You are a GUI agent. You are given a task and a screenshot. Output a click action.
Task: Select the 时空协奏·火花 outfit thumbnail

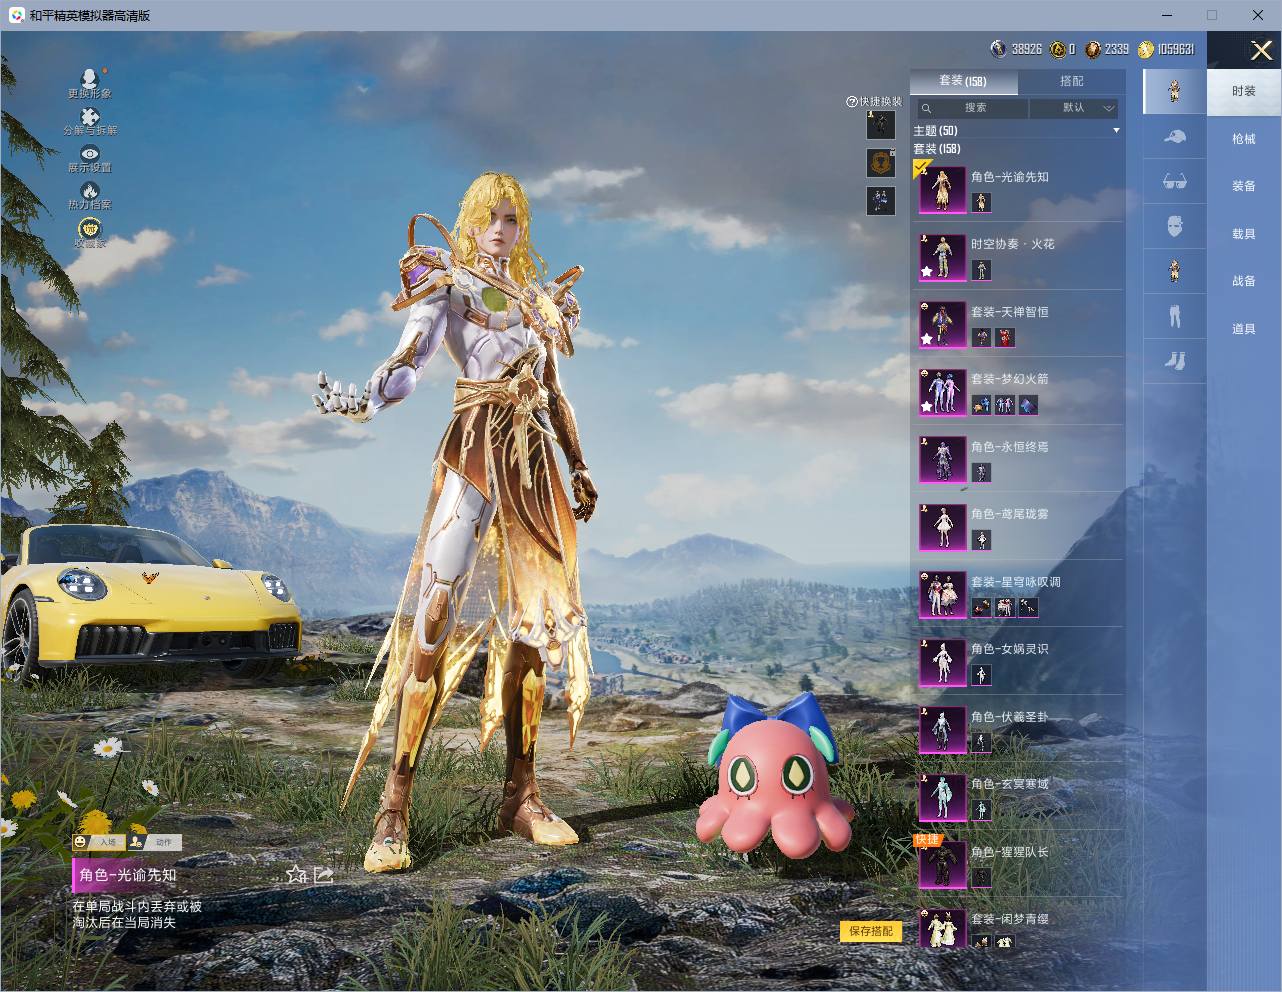942,257
